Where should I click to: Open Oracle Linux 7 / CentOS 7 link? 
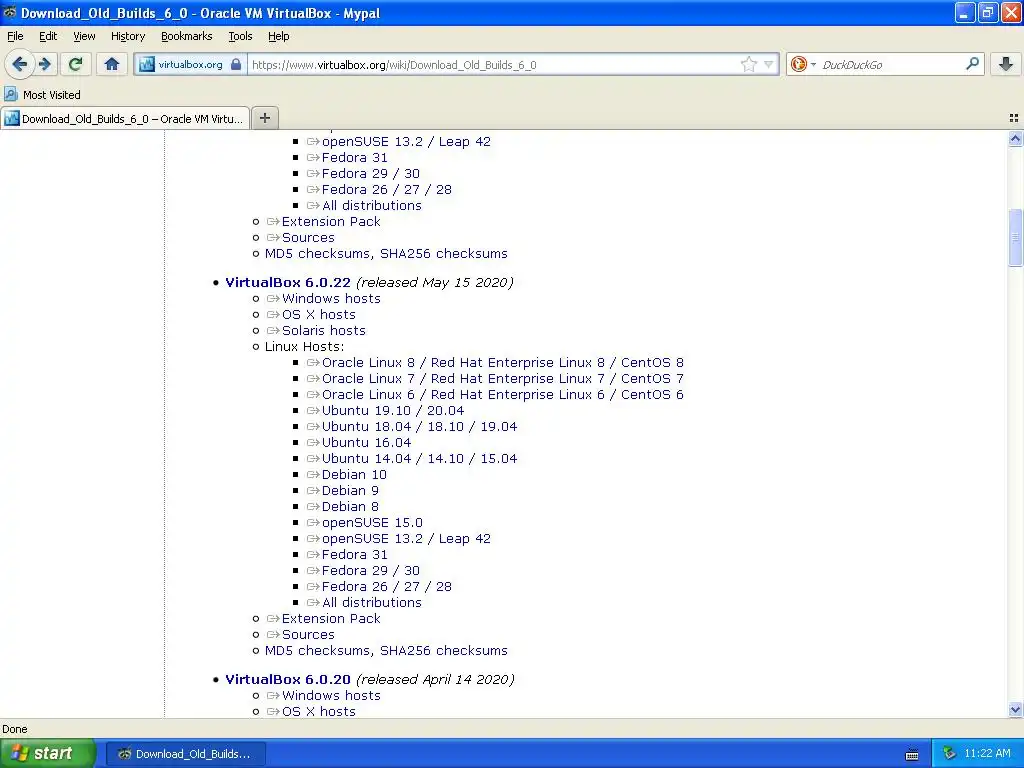click(502, 379)
